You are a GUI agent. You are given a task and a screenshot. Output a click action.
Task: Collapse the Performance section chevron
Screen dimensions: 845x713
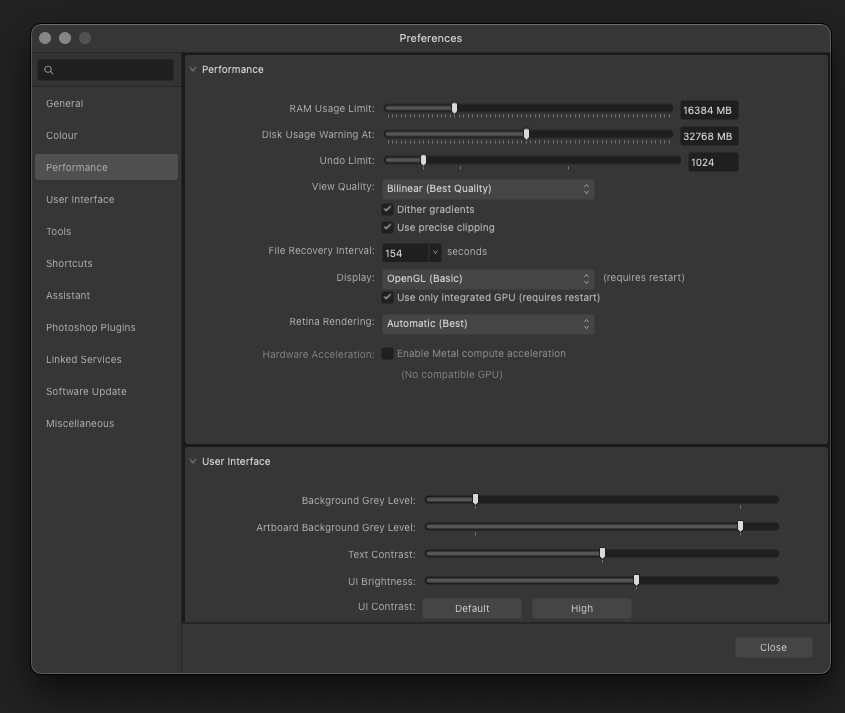click(x=193, y=69)
